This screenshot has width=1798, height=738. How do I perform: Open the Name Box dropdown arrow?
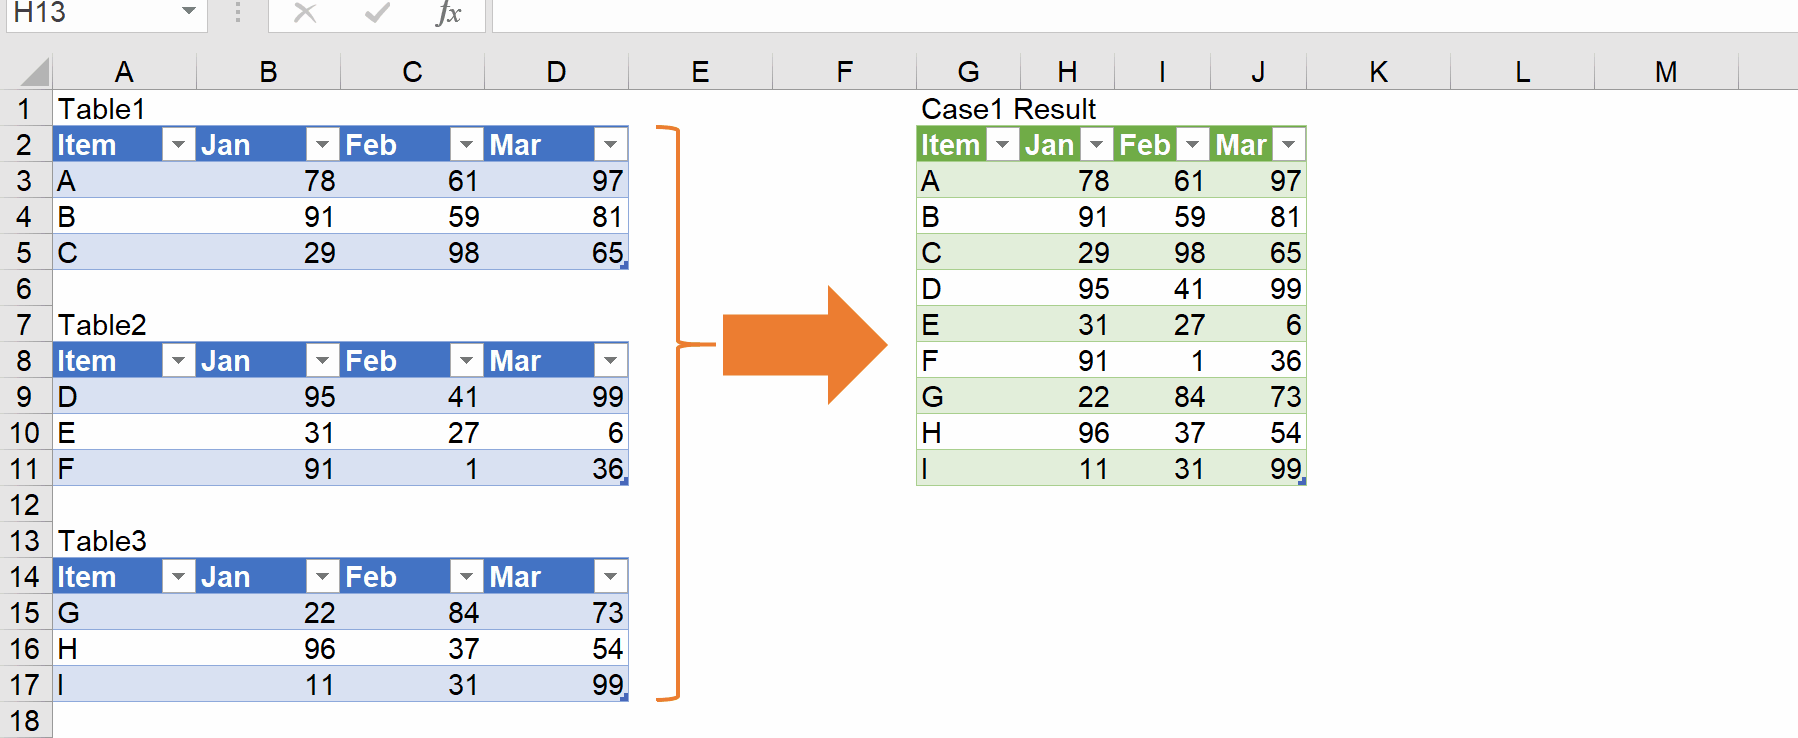pos(188,12)
